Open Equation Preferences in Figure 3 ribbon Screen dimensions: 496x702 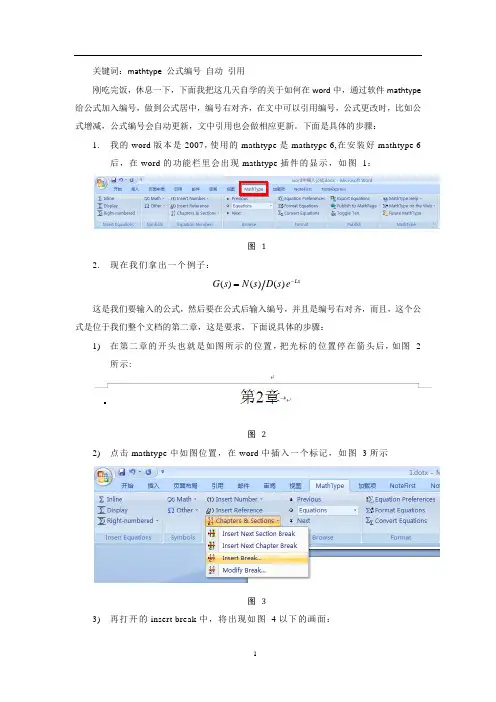400,499
